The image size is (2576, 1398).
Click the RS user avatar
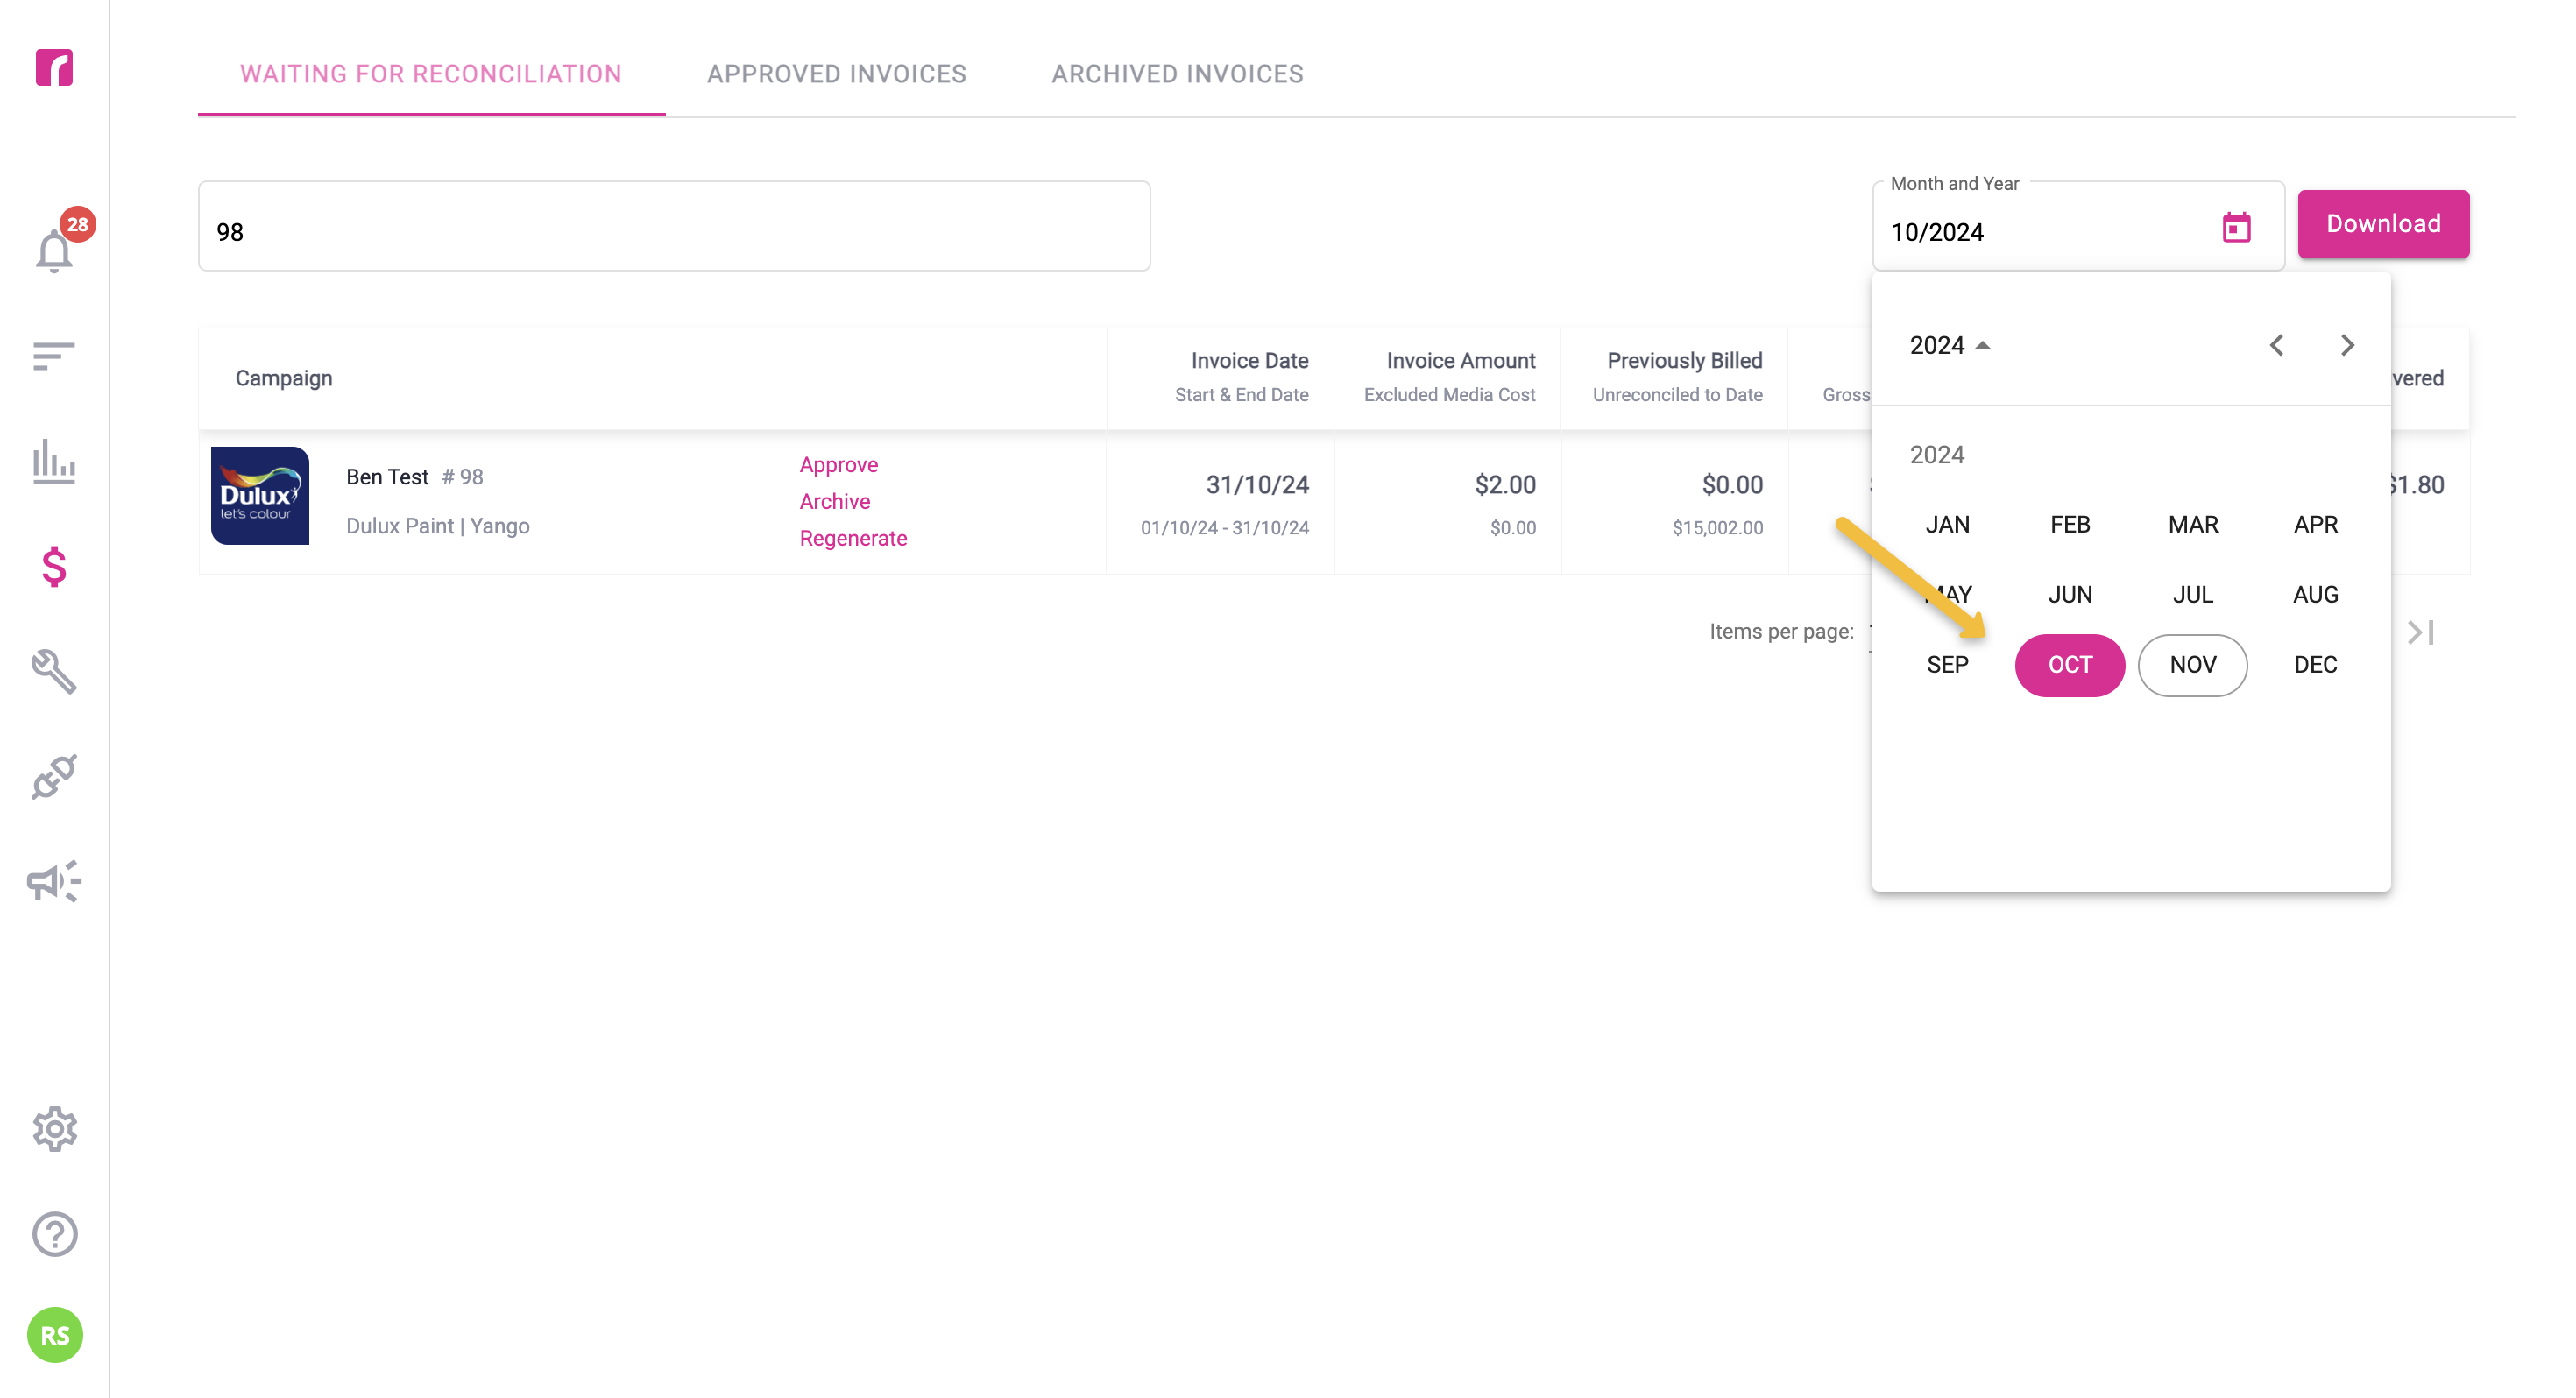tap(54, 1335)
